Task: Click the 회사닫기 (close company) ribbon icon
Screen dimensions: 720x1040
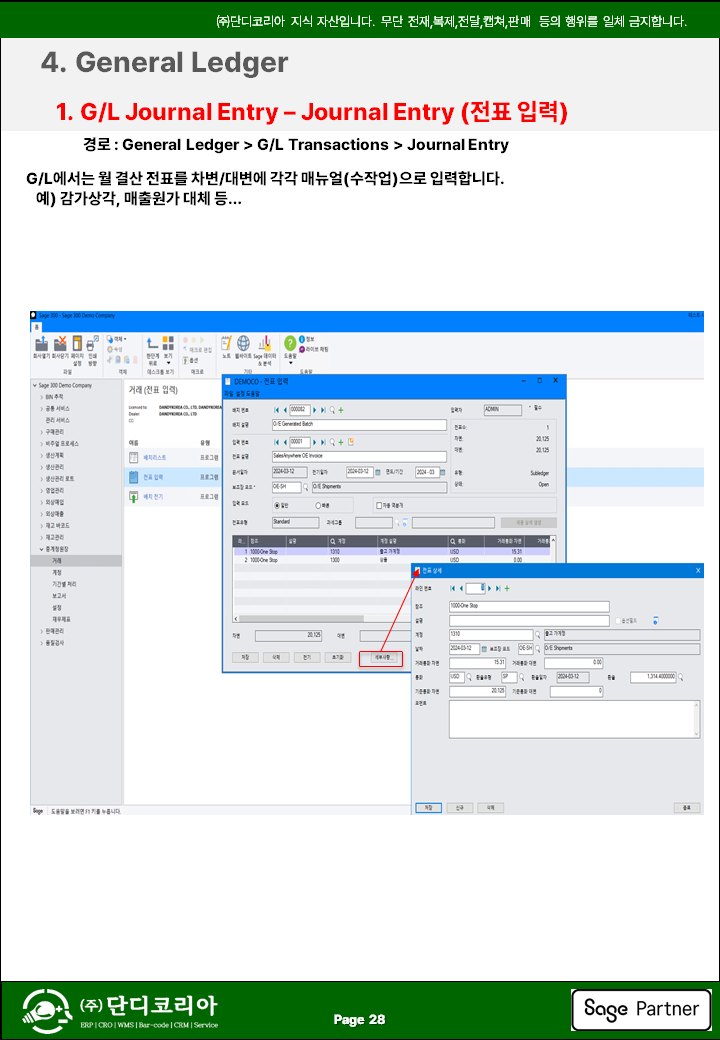Action: tap(60, 343)
